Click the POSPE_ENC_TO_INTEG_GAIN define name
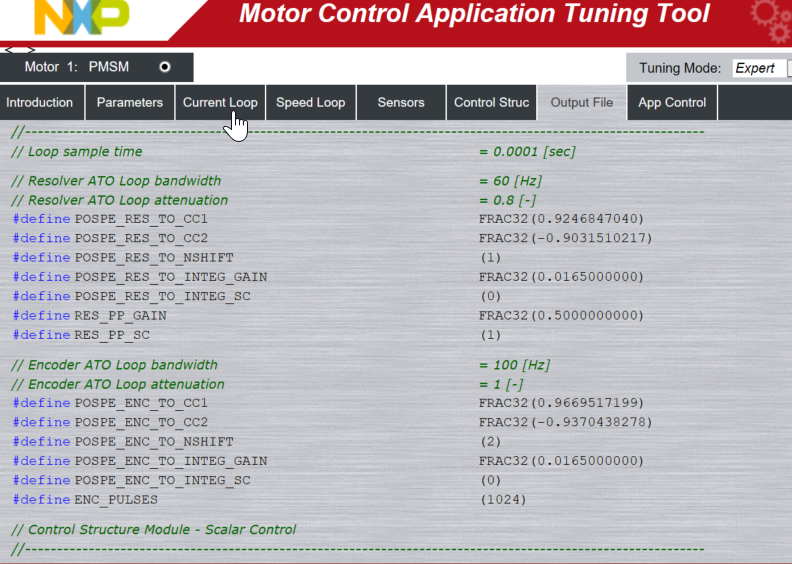 pos(171,461)
